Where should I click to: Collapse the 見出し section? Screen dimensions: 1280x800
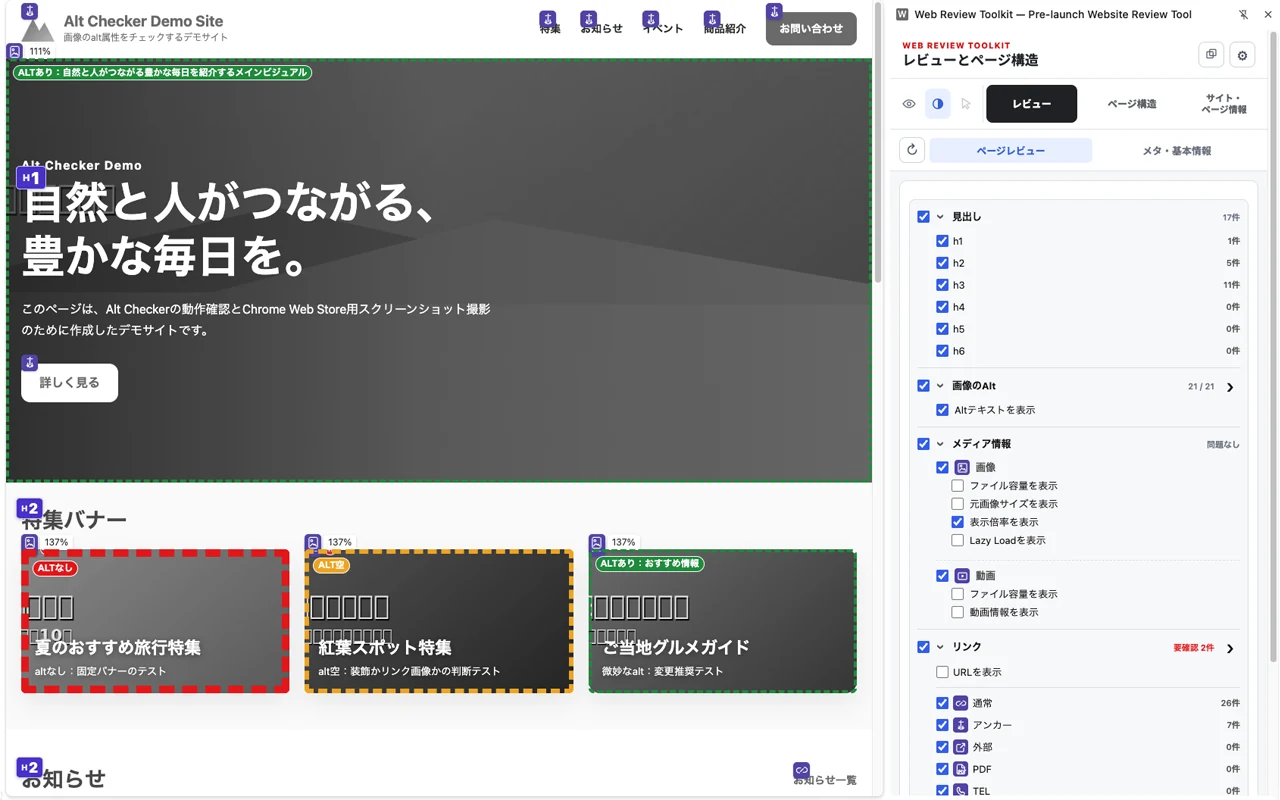point(940,216)
